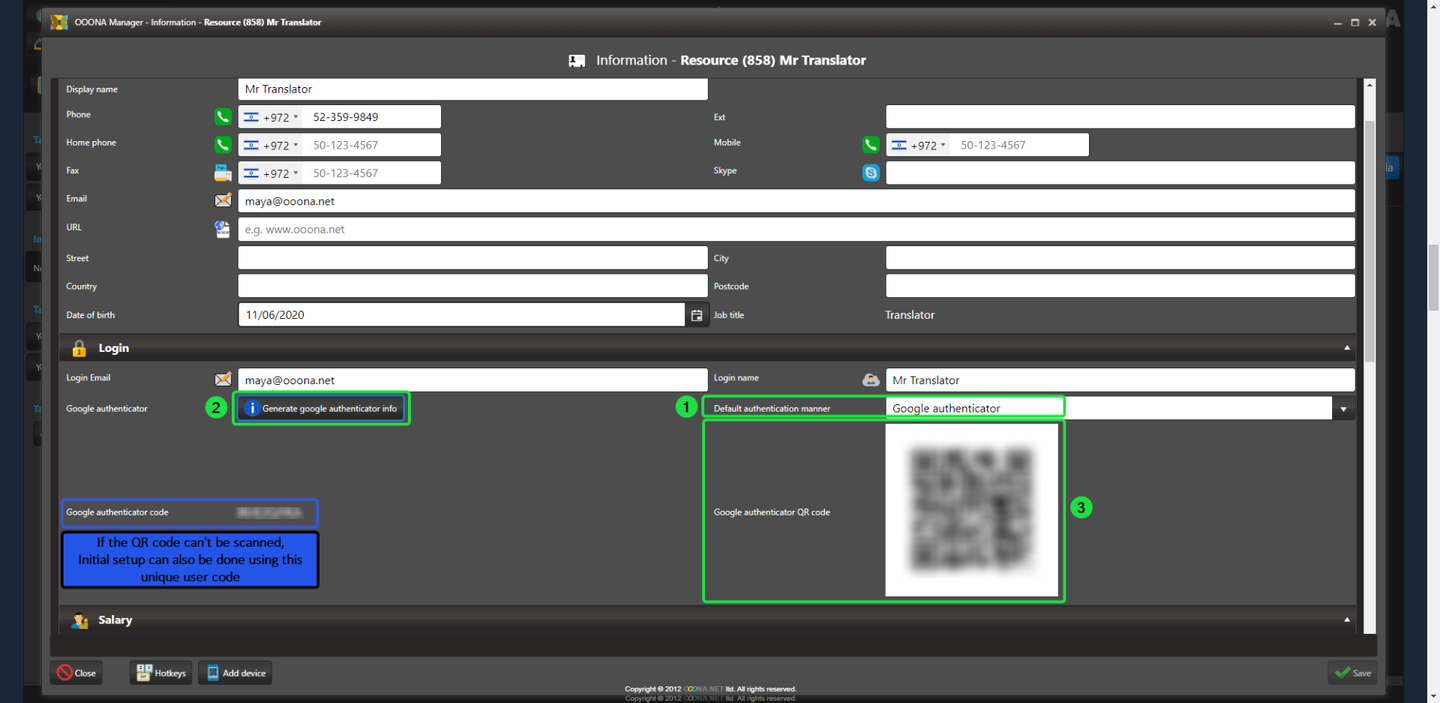Click the user icon beside Login name
Screen dimensions: 1440x703
[871, 380]
